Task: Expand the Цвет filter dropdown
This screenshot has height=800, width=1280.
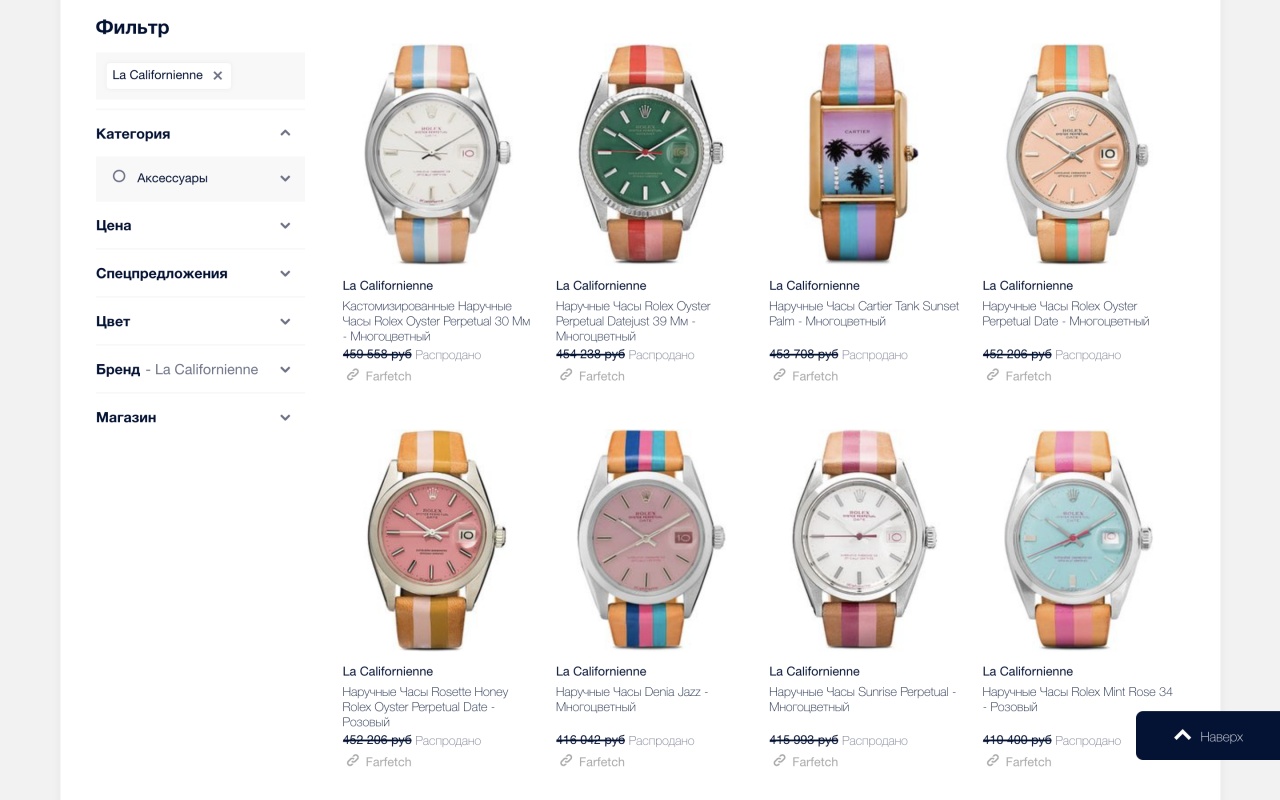Action: pyautogui.click(x=285, y=321)
